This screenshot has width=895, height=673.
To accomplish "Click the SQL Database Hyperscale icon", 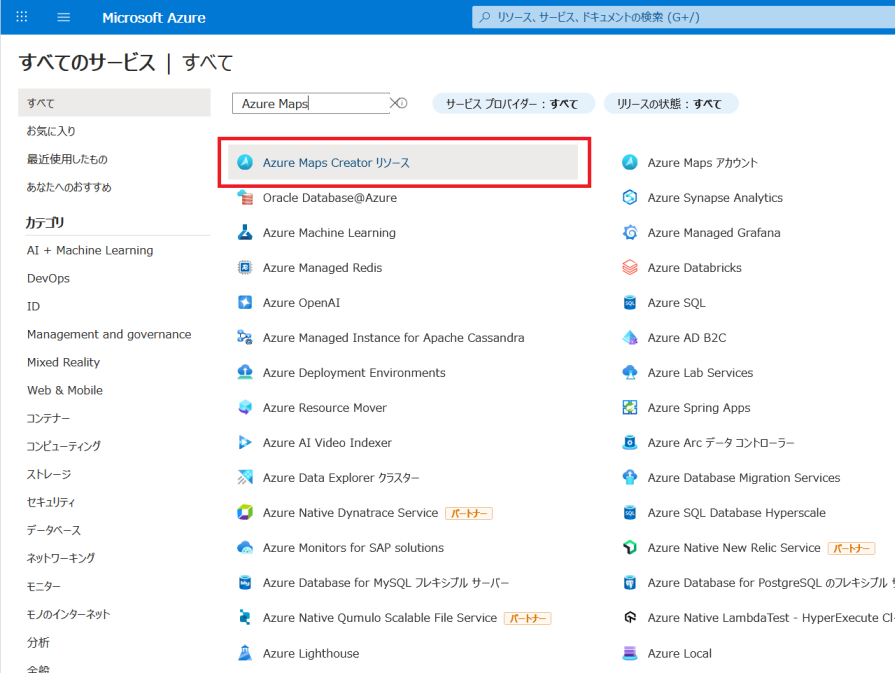I will coord(630,512).
